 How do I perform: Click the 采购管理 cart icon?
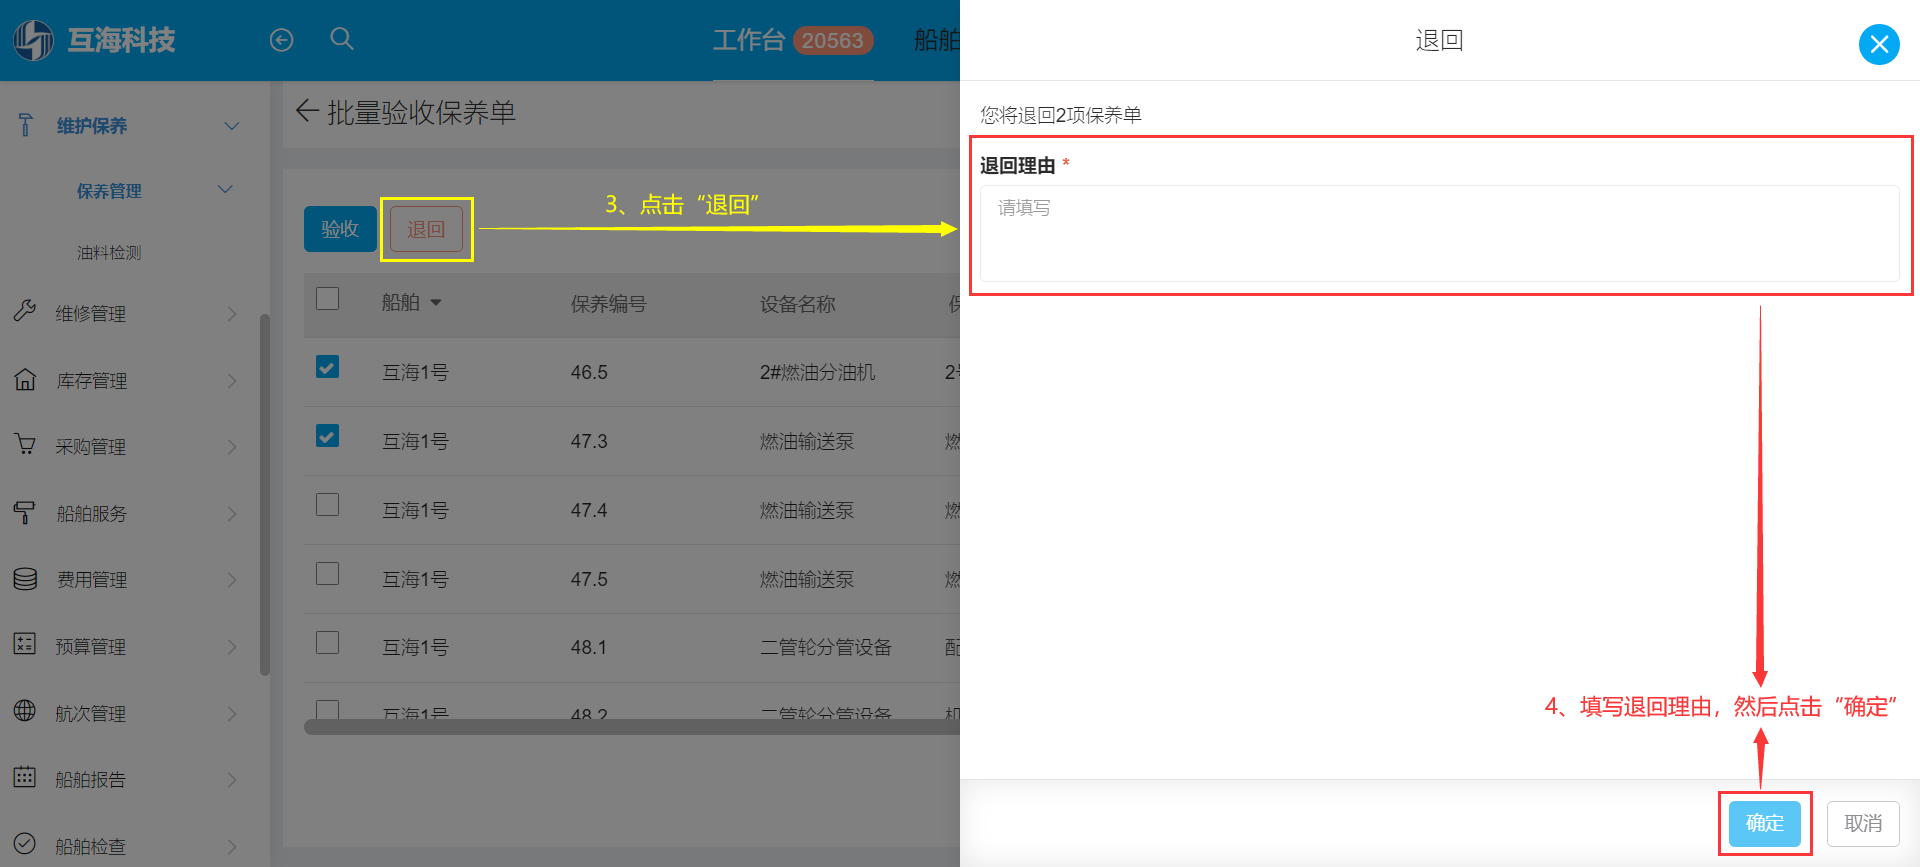(x=25, y=445)
